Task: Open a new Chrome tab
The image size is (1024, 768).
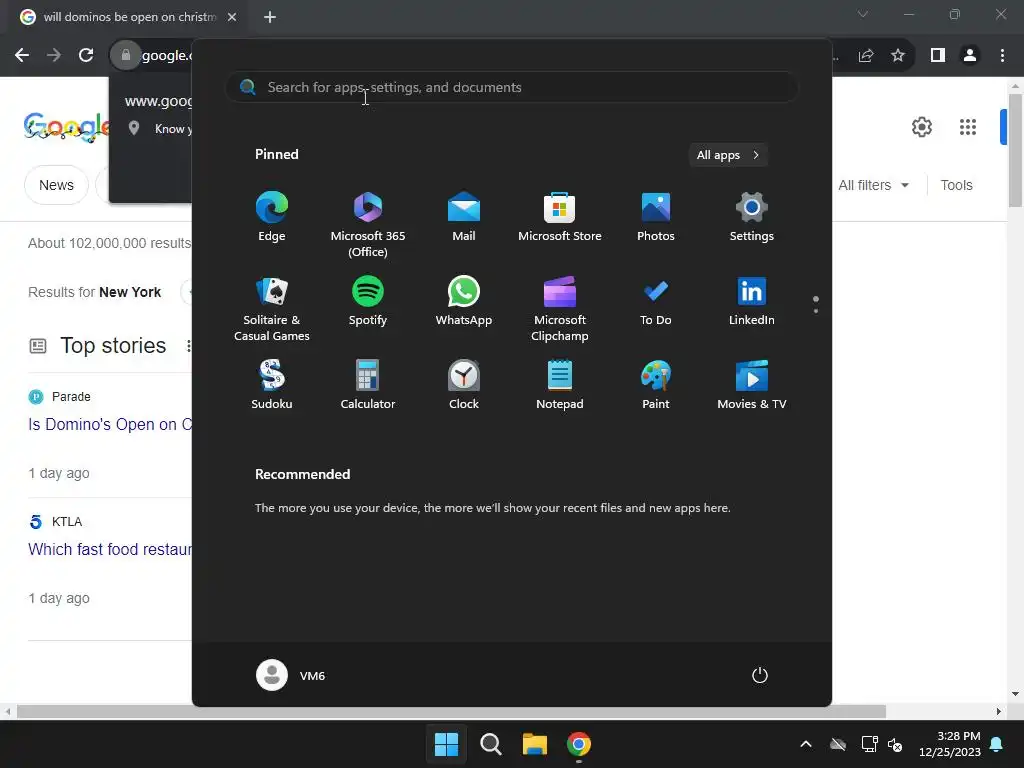Action: (270, 17)
